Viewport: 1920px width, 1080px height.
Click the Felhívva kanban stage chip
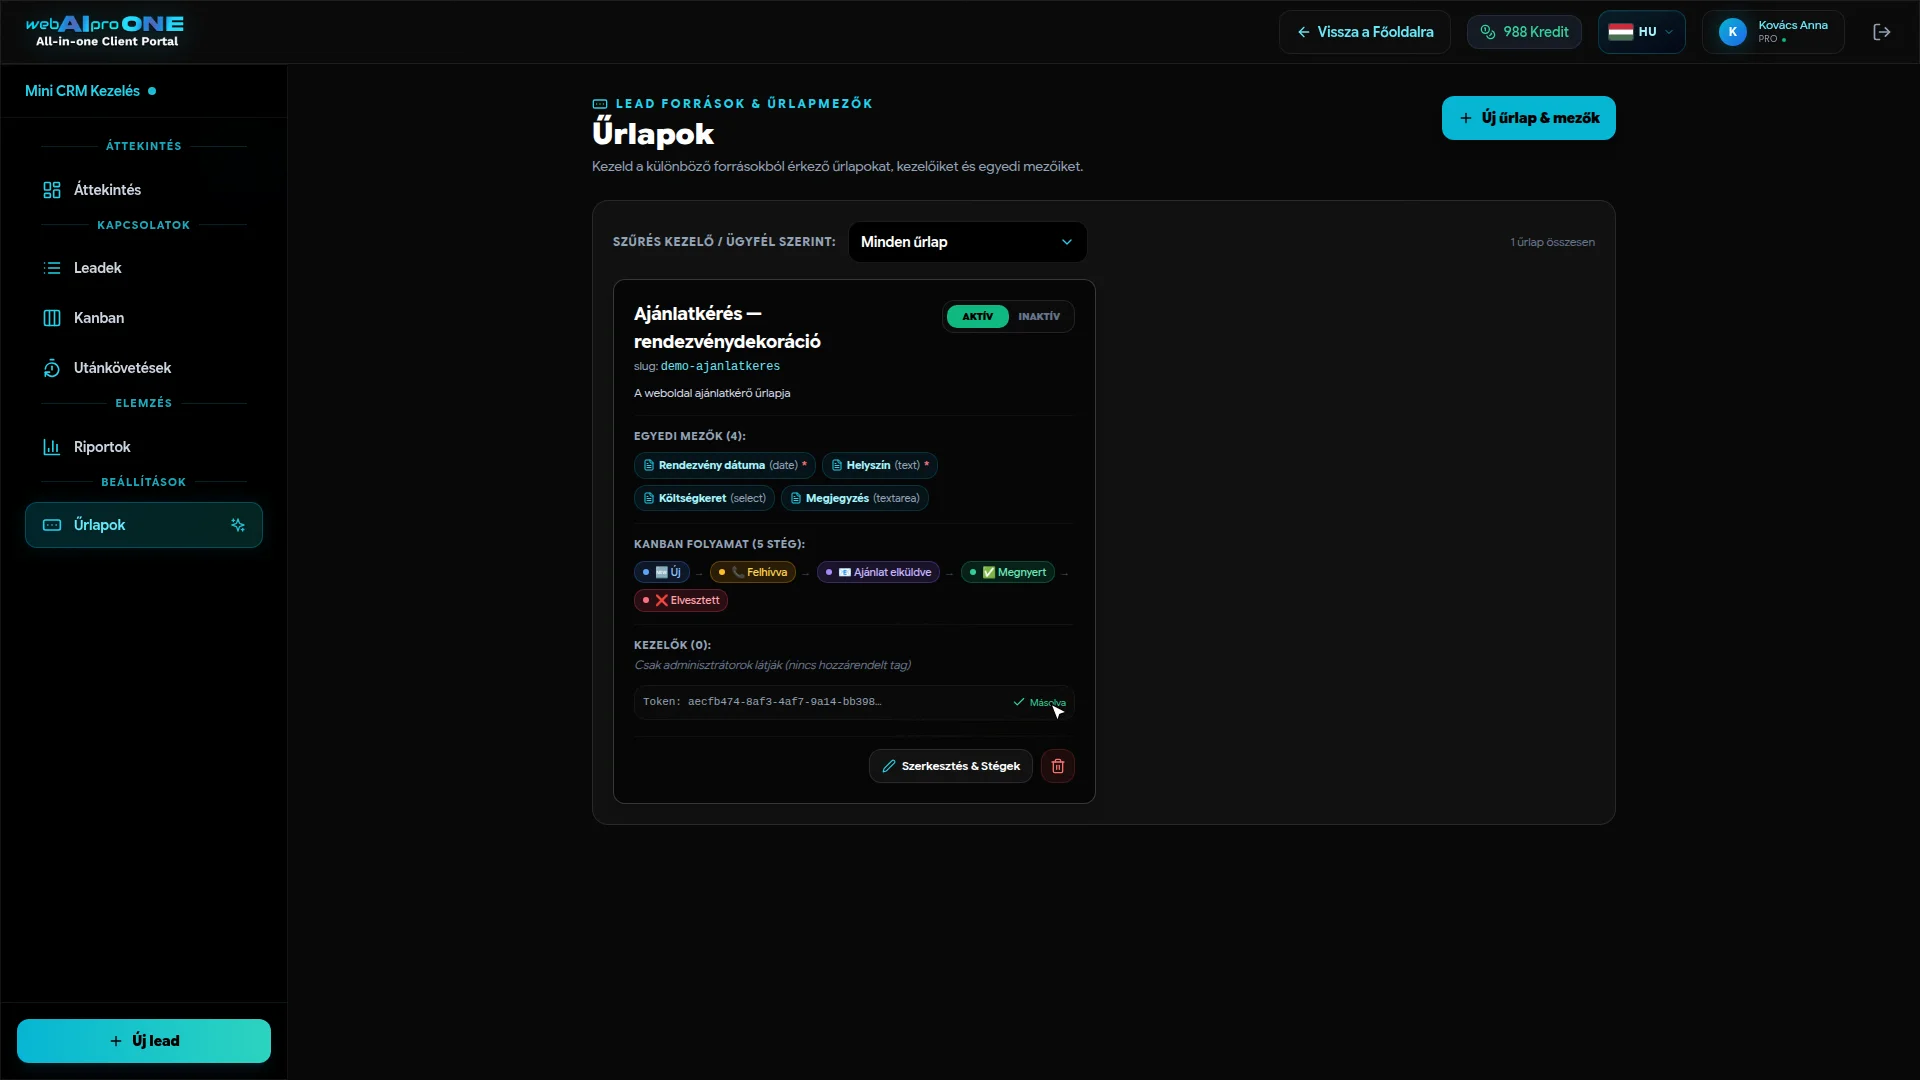click(752, 572)
